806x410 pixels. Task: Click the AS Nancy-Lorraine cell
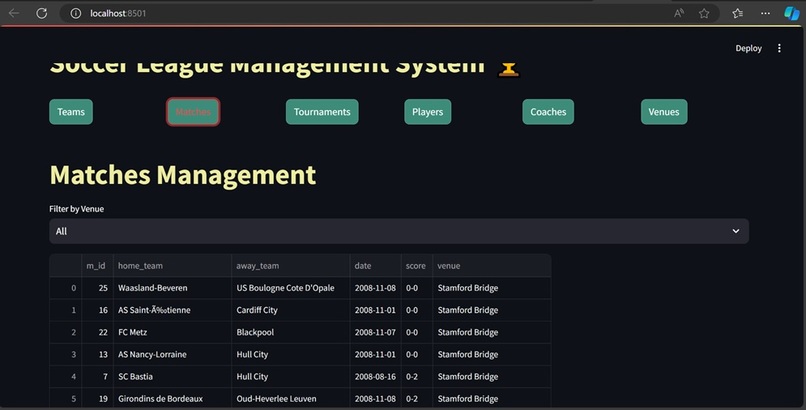click(x=172, y=354)
